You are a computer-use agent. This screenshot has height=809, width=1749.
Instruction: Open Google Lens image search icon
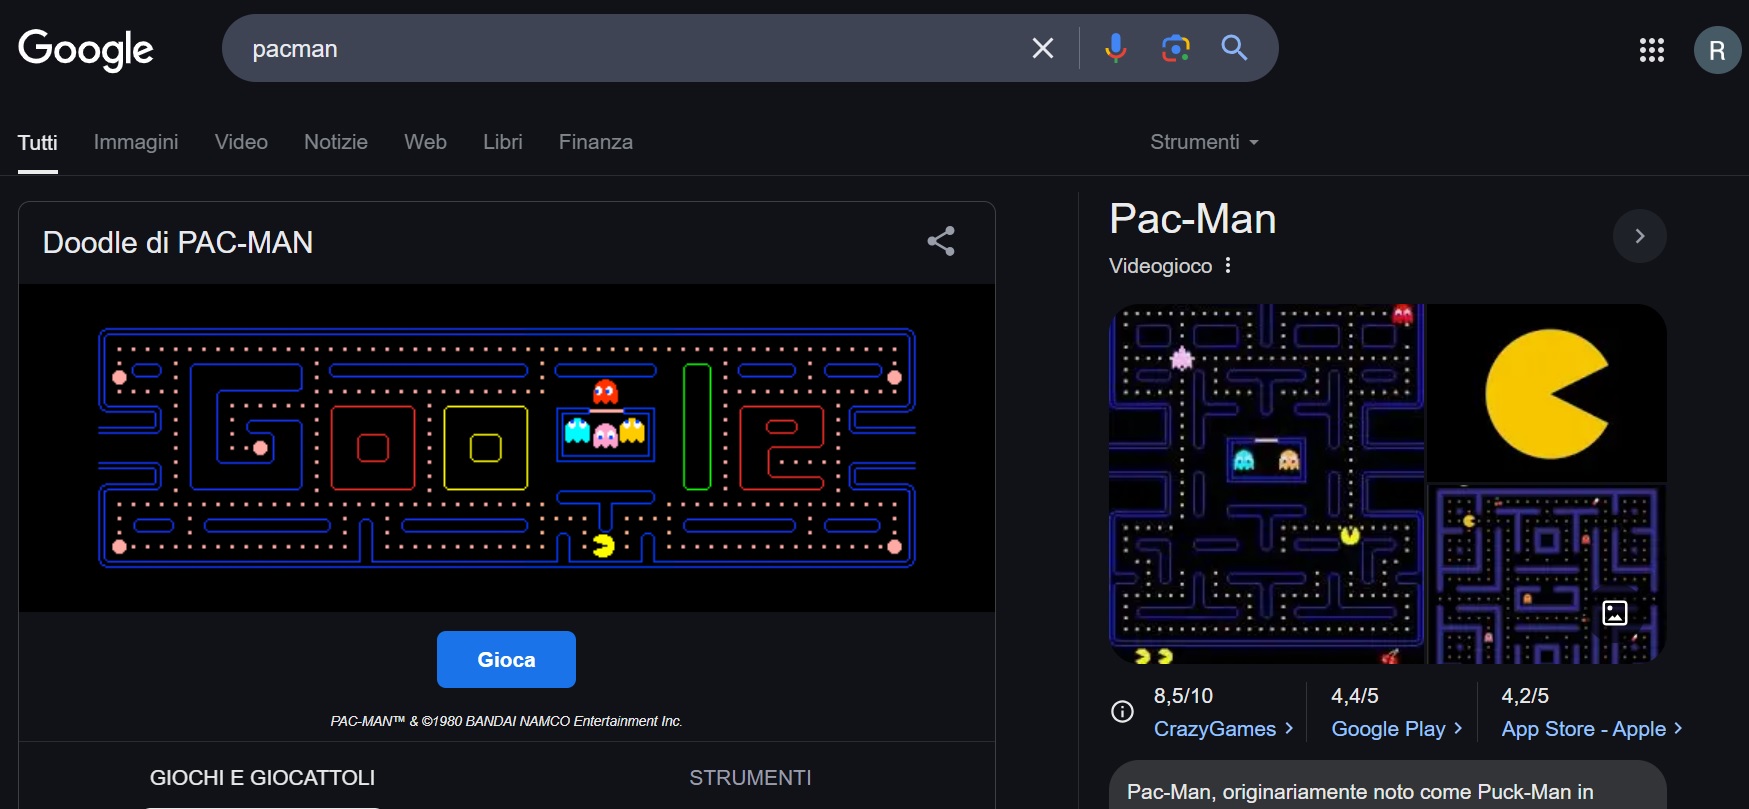1175,48
